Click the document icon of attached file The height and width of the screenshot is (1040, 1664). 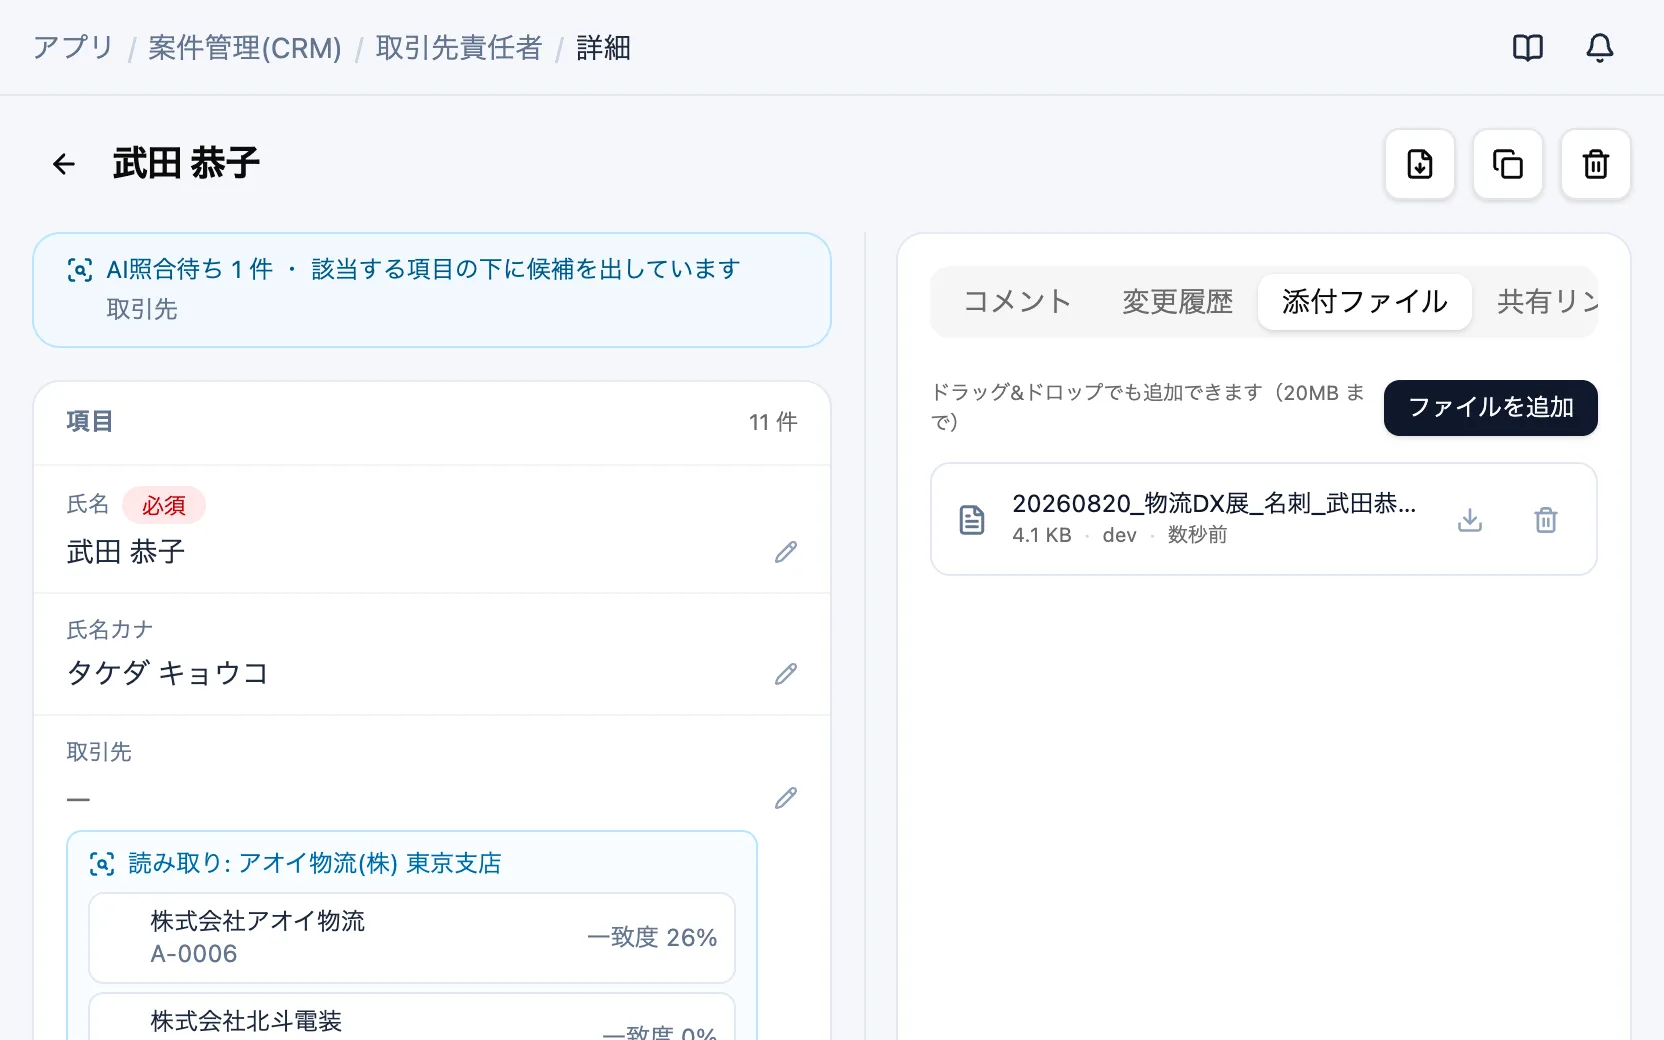pyautogui.click(x=972, y=520)
